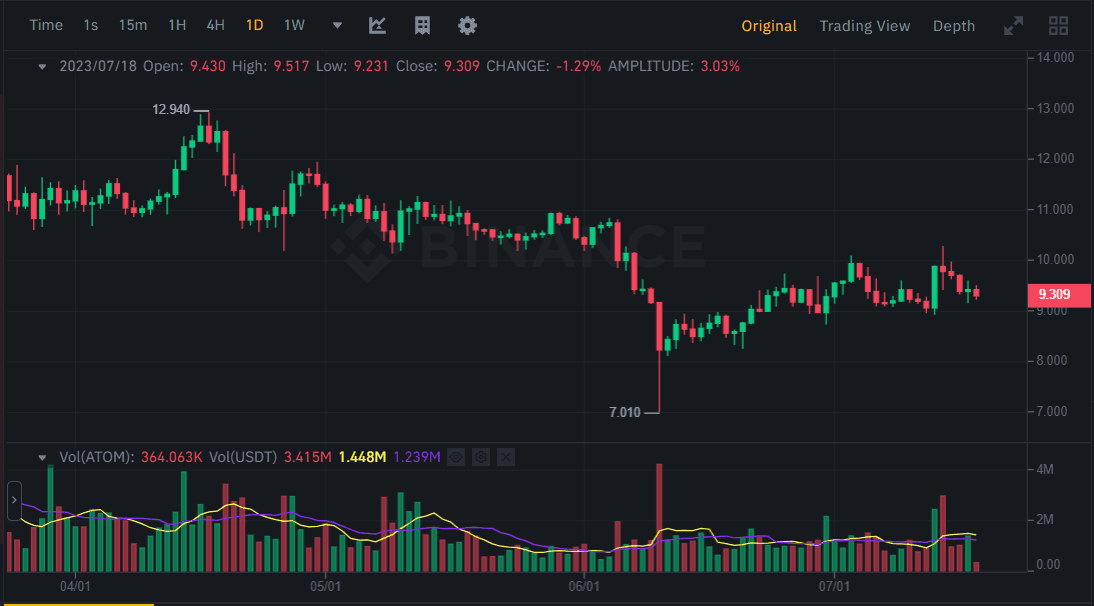Remove the volume indicator with X icon
Image resolution: width=1094 pixels, height=606 pixels.
pos(505,457)
